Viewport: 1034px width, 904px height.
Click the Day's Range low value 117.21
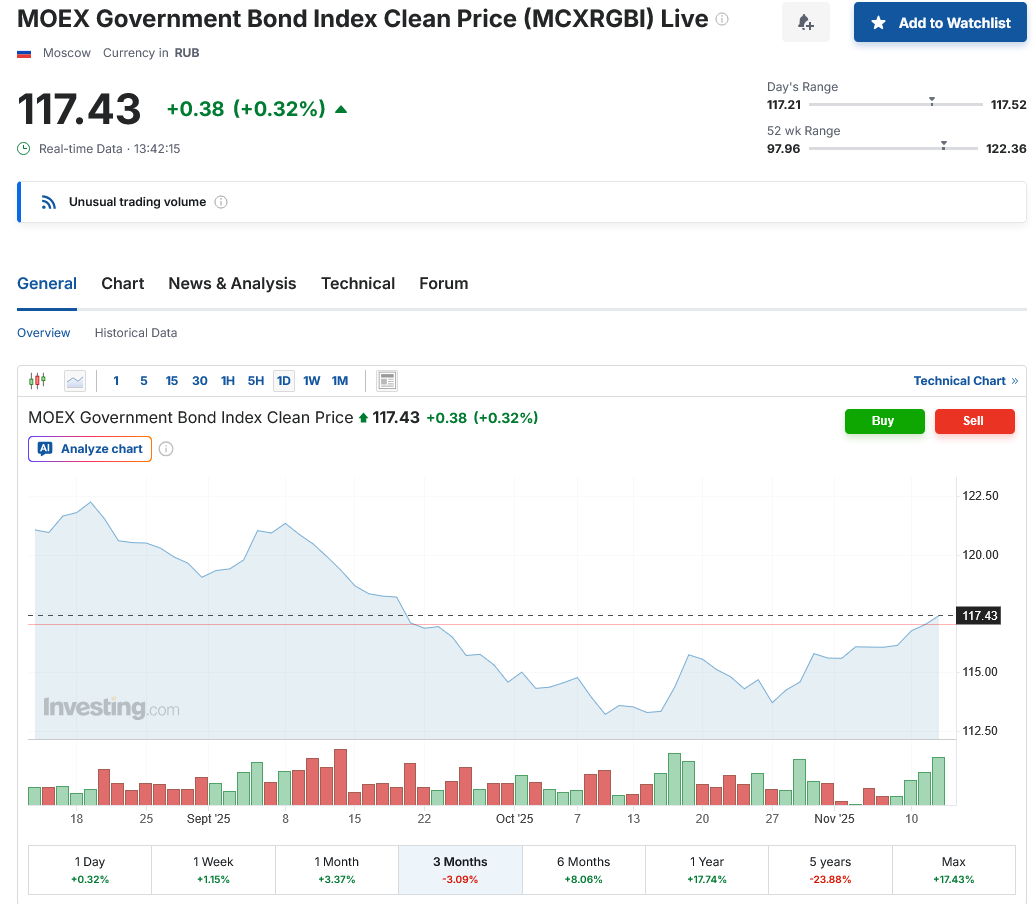[784, 105]
